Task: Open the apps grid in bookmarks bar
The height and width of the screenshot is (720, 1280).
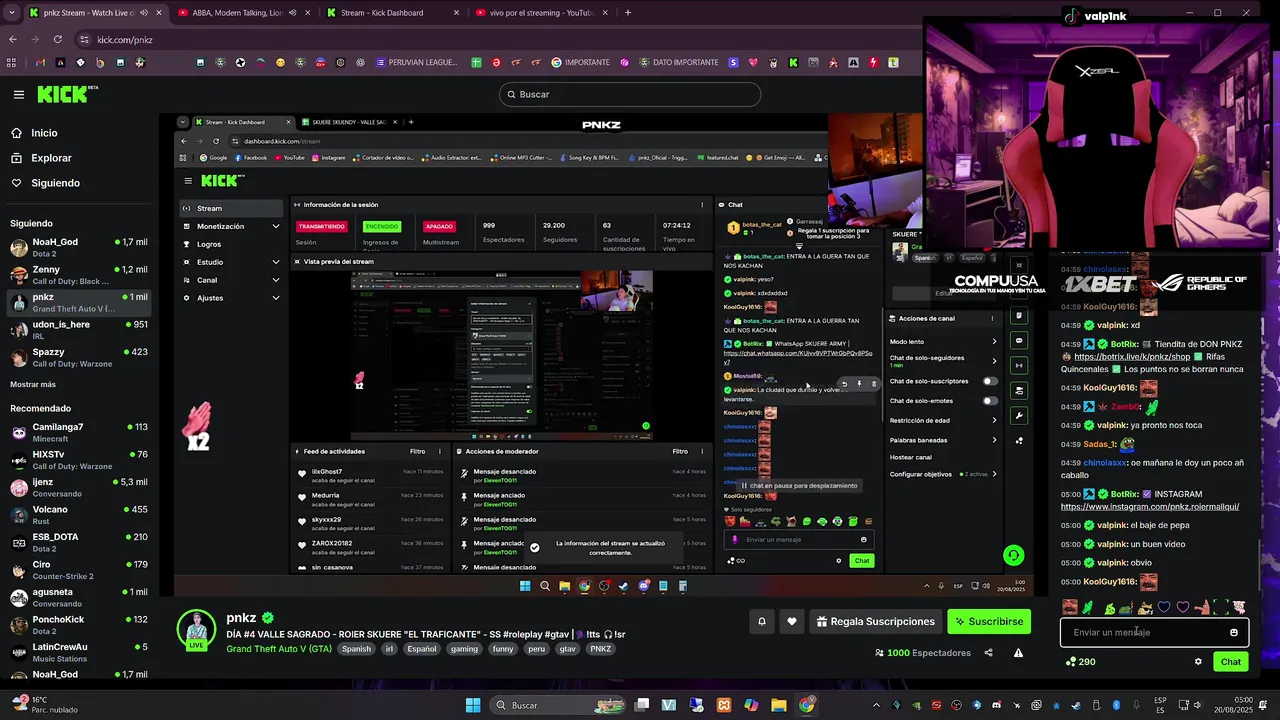Action: 11,62
